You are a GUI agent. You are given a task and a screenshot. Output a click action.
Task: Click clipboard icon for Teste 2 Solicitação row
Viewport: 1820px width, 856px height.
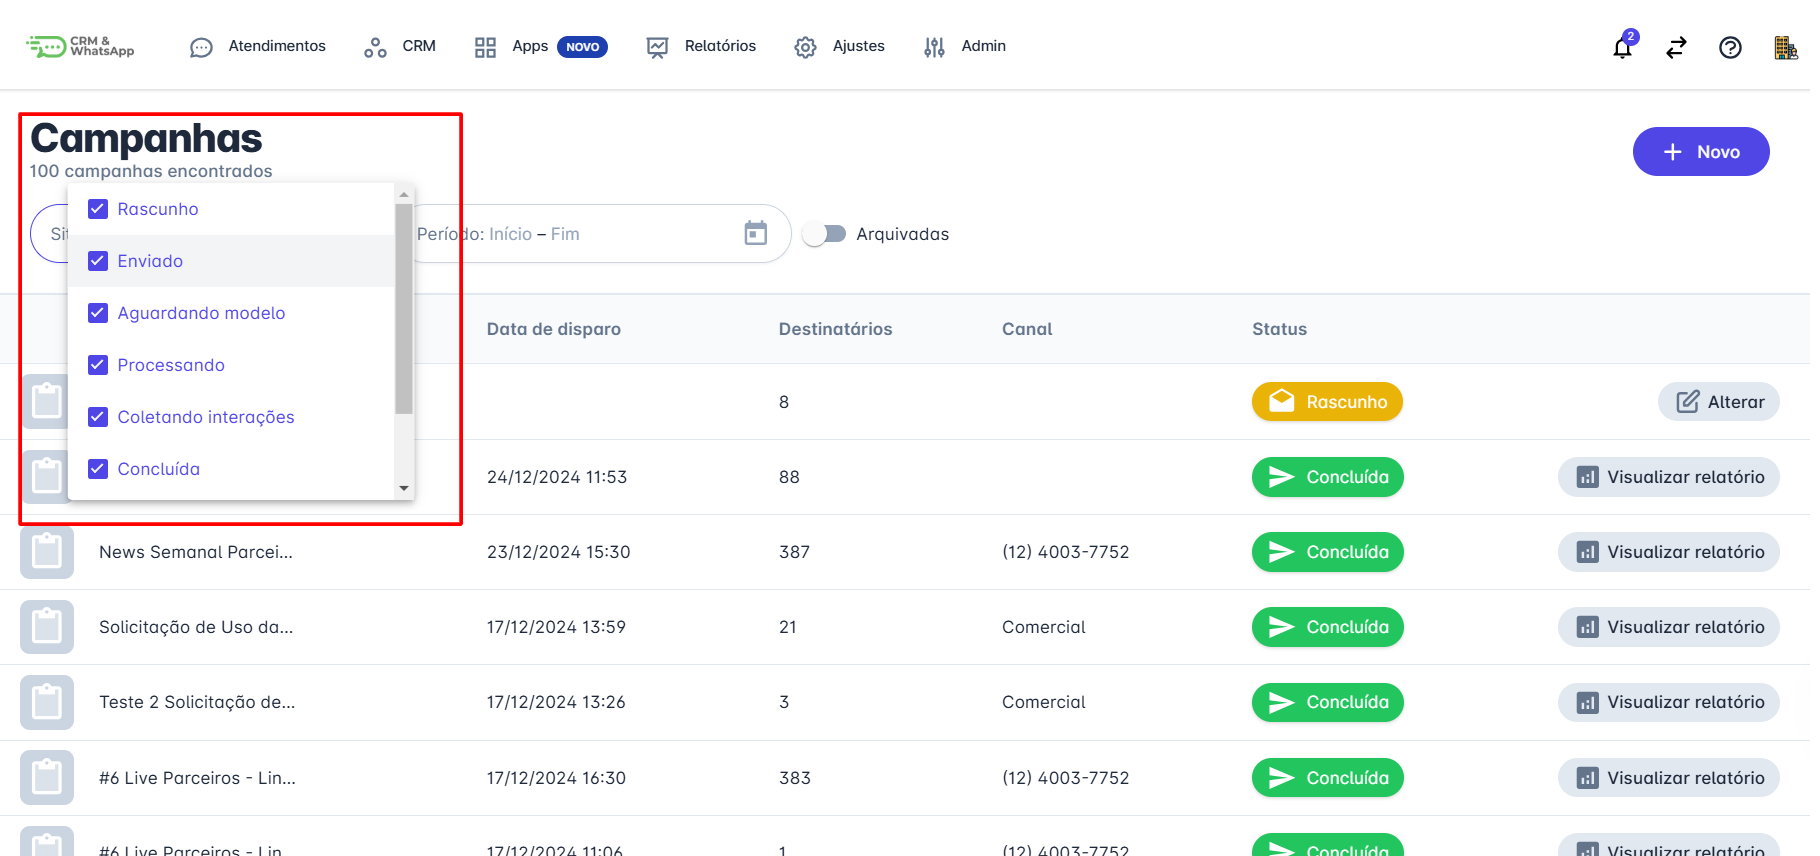pyautogui.click(x=47, y=702)
